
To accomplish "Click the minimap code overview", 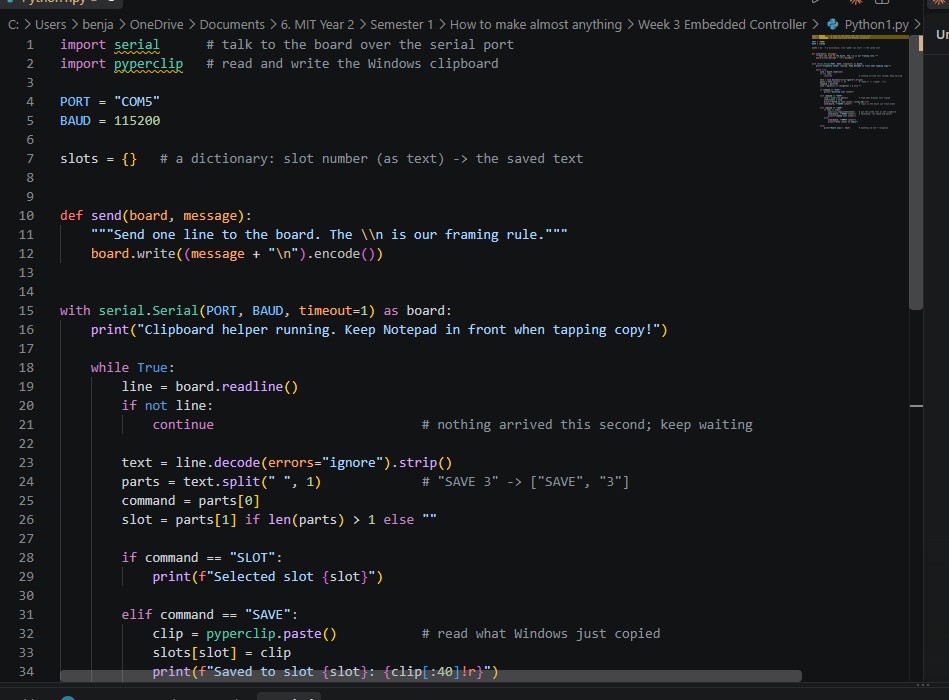I will (858, 83).
